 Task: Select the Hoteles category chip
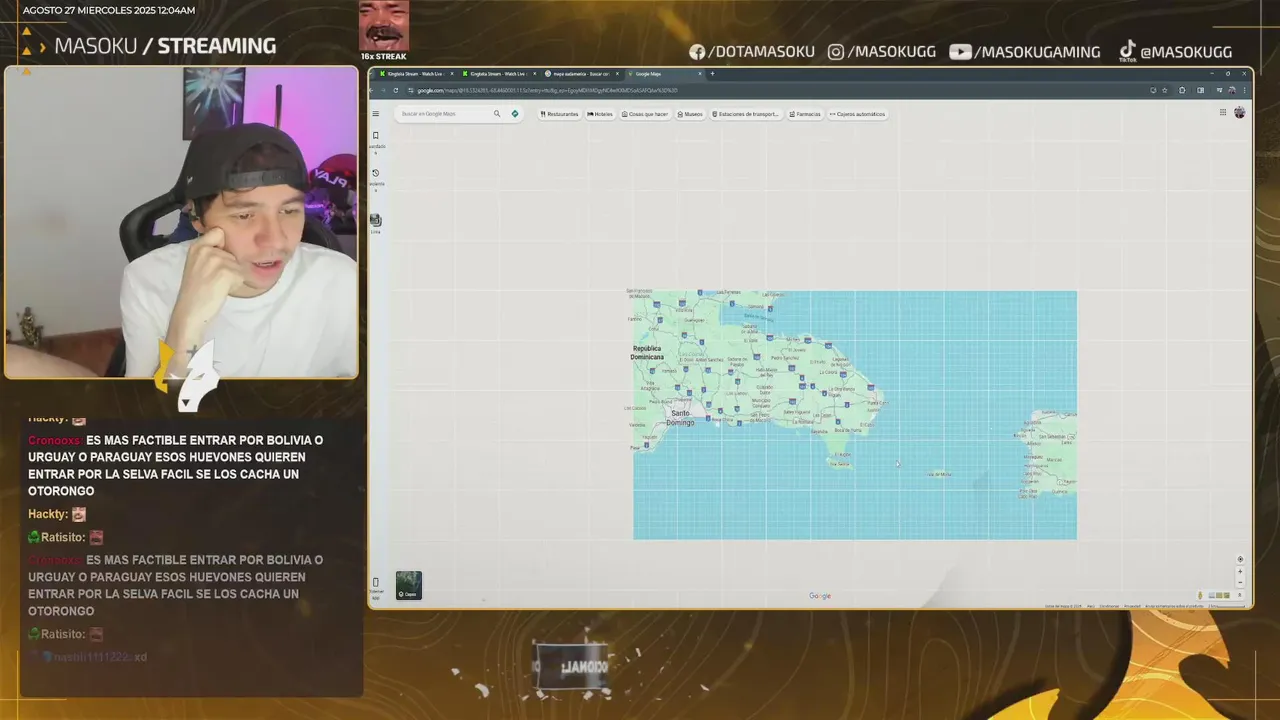[600, 114]
